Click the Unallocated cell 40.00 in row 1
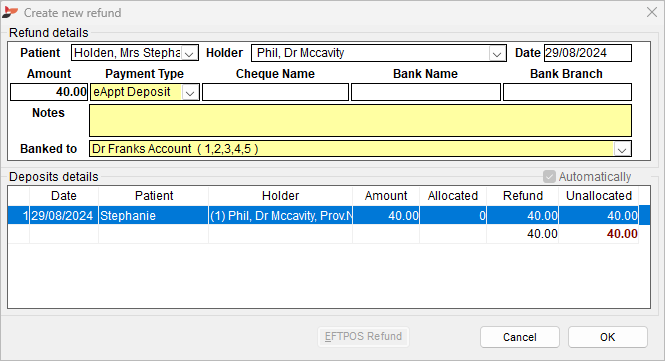The width and height of the screenshot is (665, 361). 599,215
